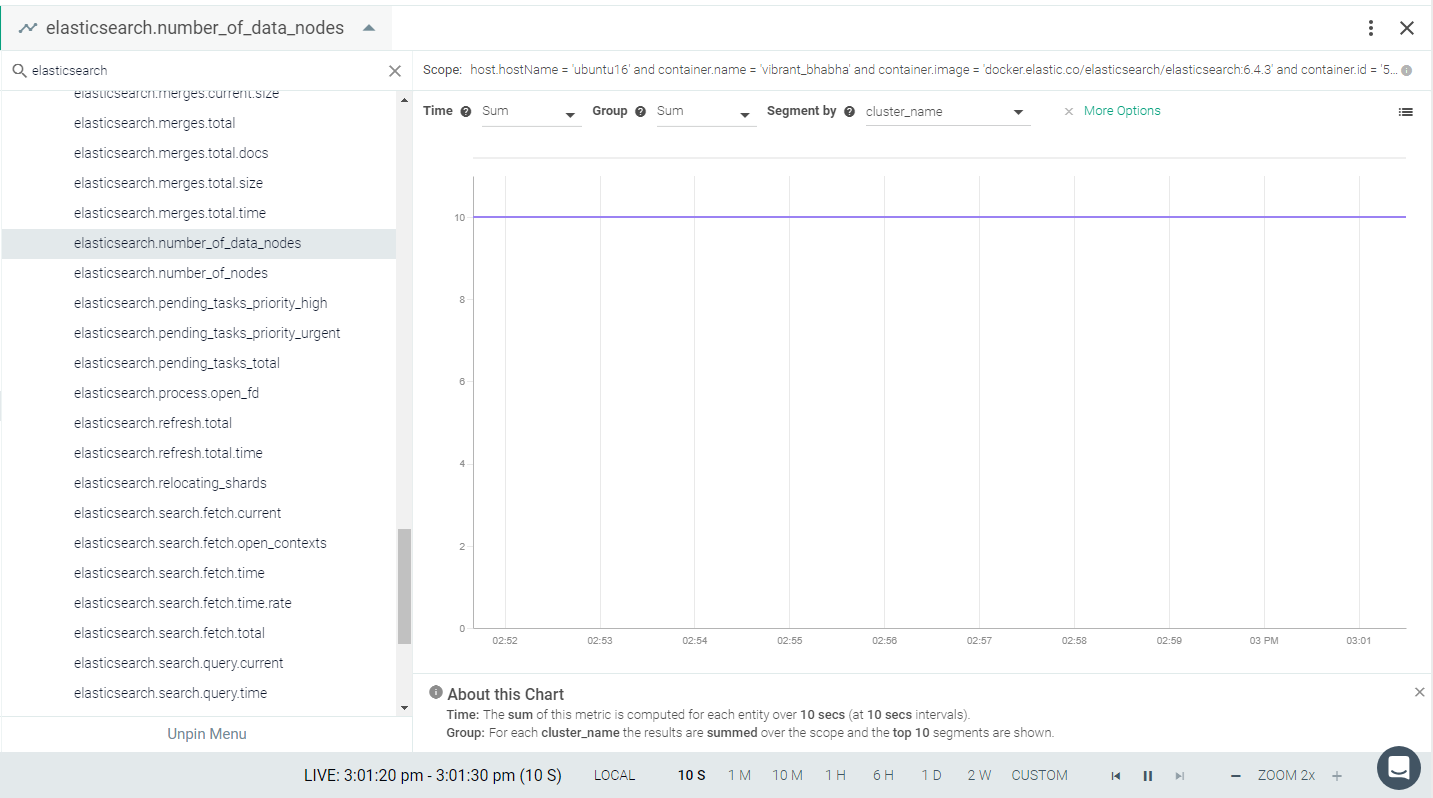This screenshot has height=798, width=1433.
Task: Click the scope info icon
Action: tap(1406, 71)
